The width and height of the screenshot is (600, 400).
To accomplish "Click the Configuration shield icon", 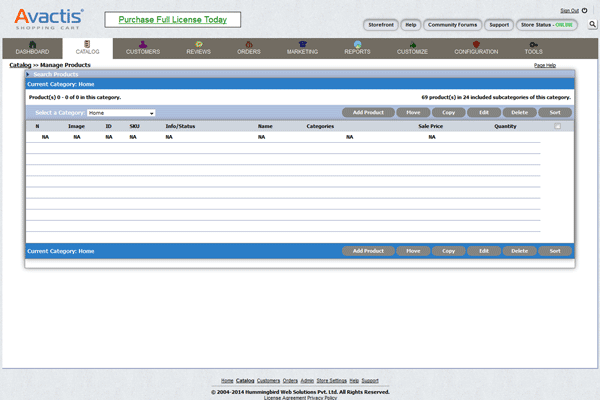I will pyautogui.click(x=476, y=44).
